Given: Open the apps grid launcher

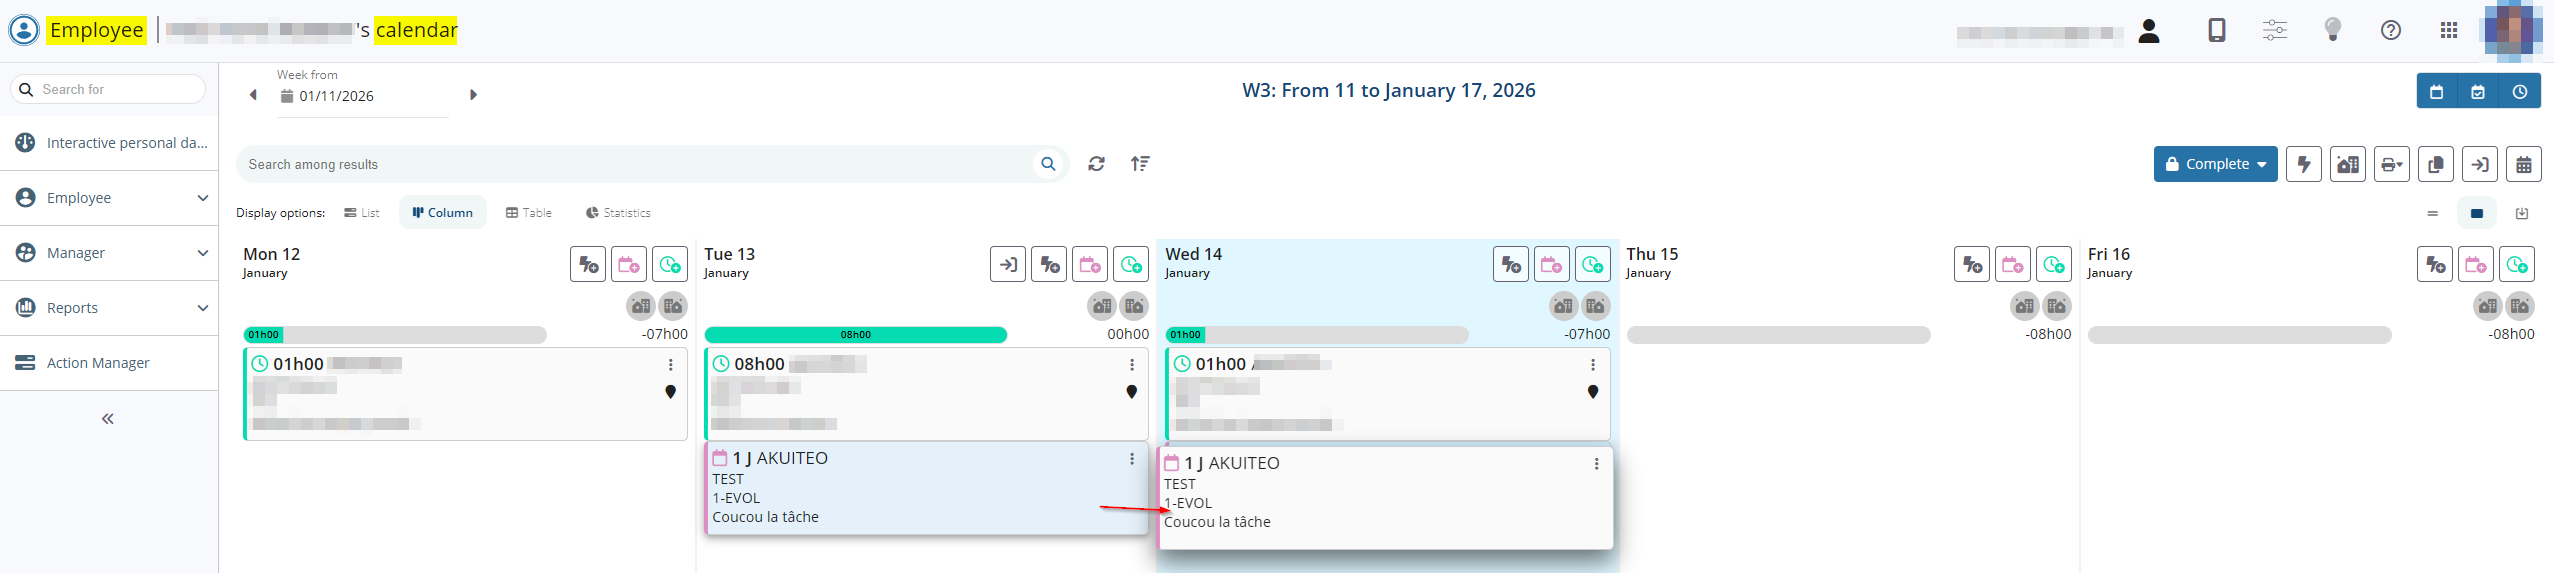Looking at the screenshot, I should (2449, 30).
